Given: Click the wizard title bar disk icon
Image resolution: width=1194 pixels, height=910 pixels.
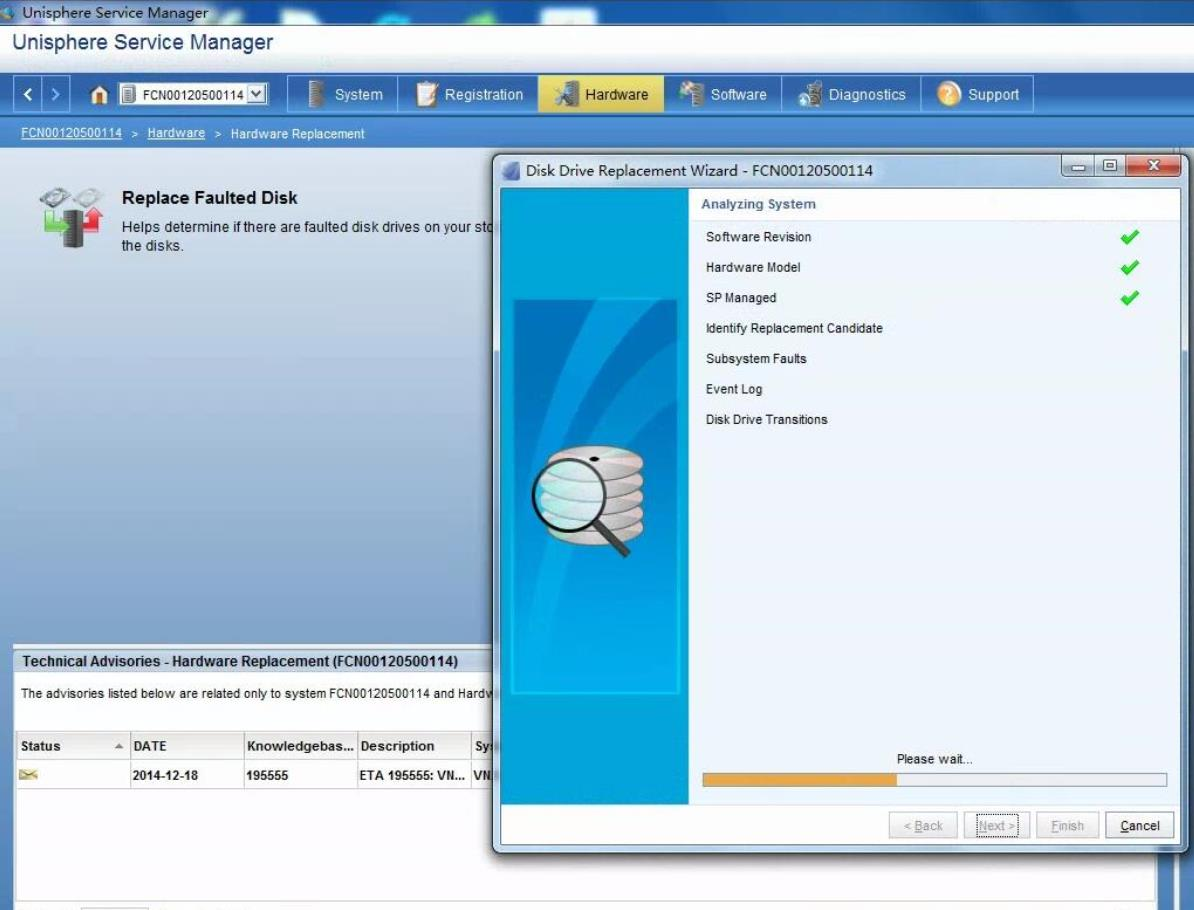Looking at the screenshot, I should (x=511, y=171).
